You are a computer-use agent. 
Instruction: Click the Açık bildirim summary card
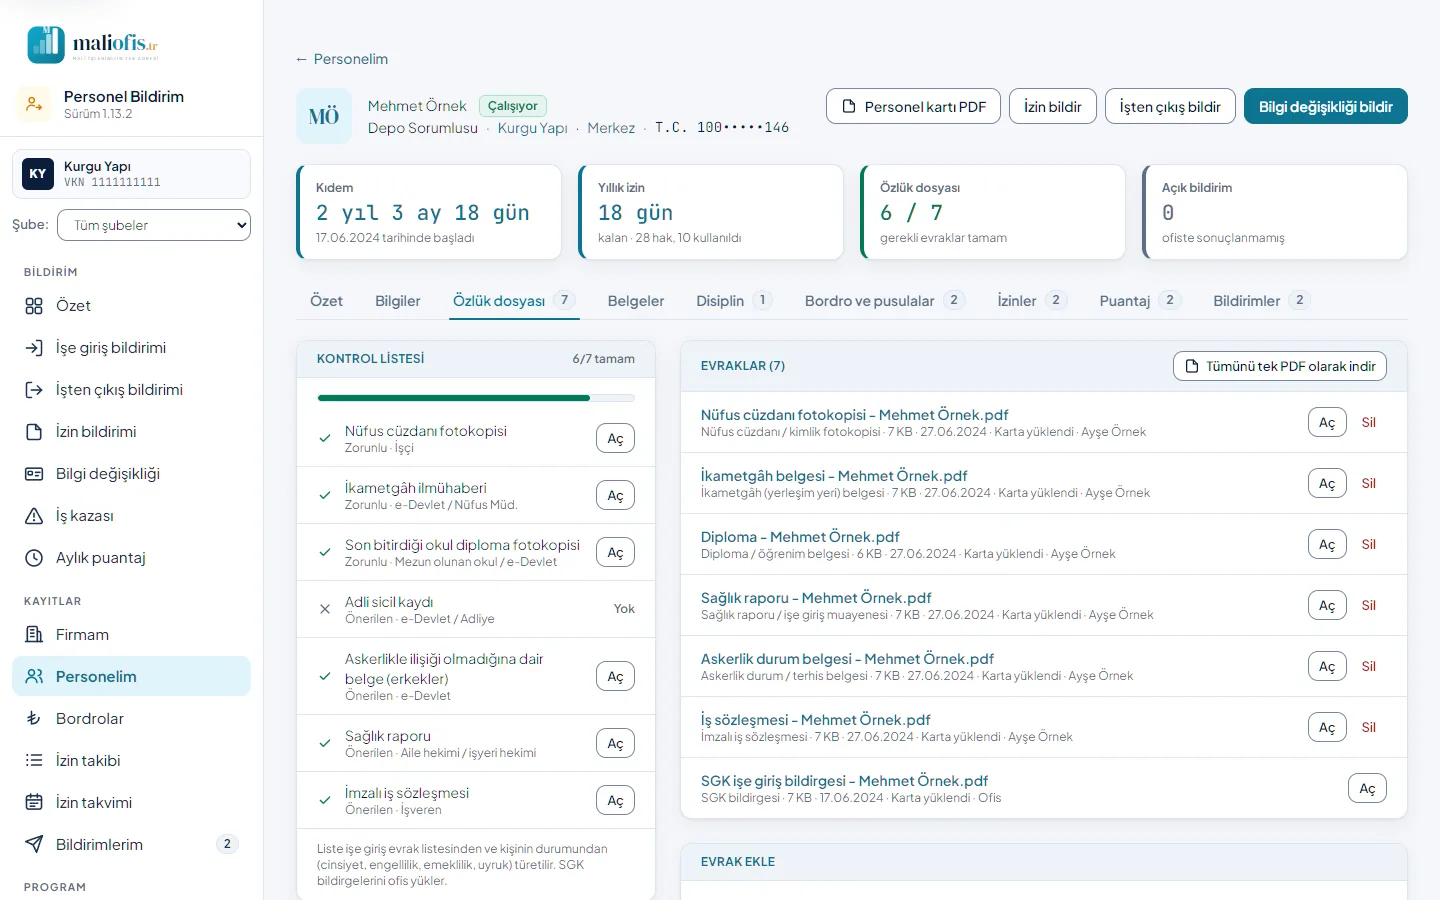[1275, 212]
